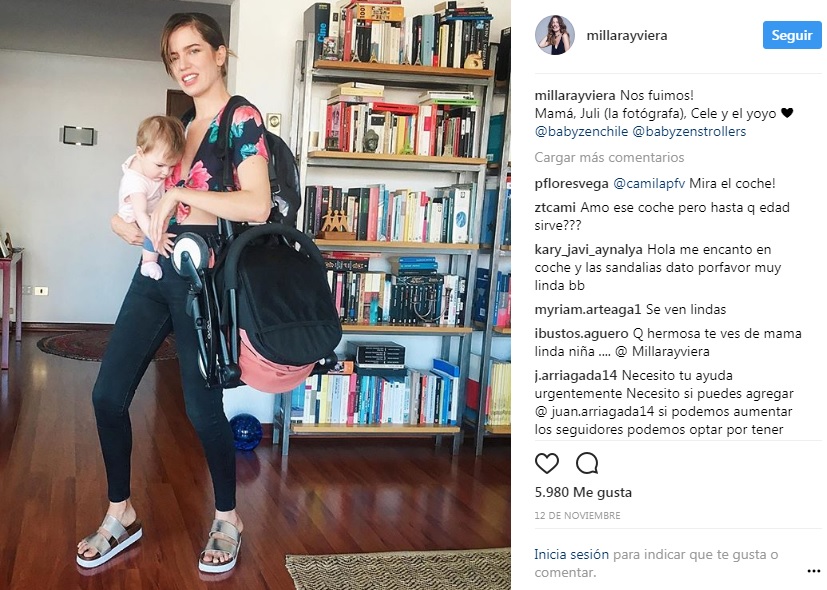Visit the @babyzenchile mention

click(x=581, y=131)
